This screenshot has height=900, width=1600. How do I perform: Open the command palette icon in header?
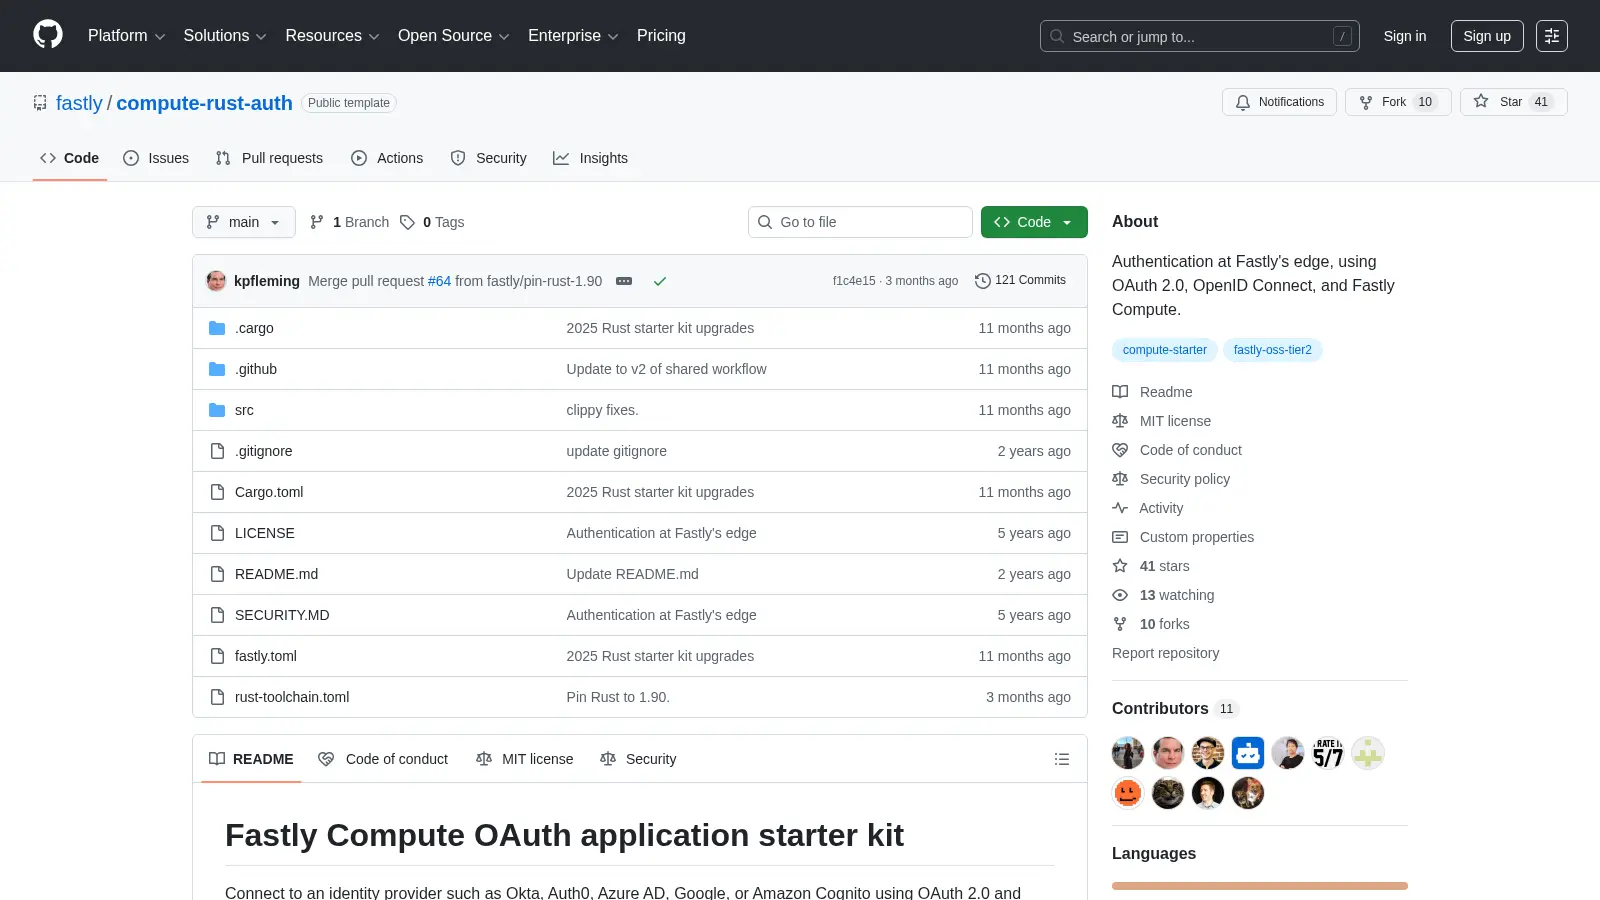click(x=1552, y=36)
